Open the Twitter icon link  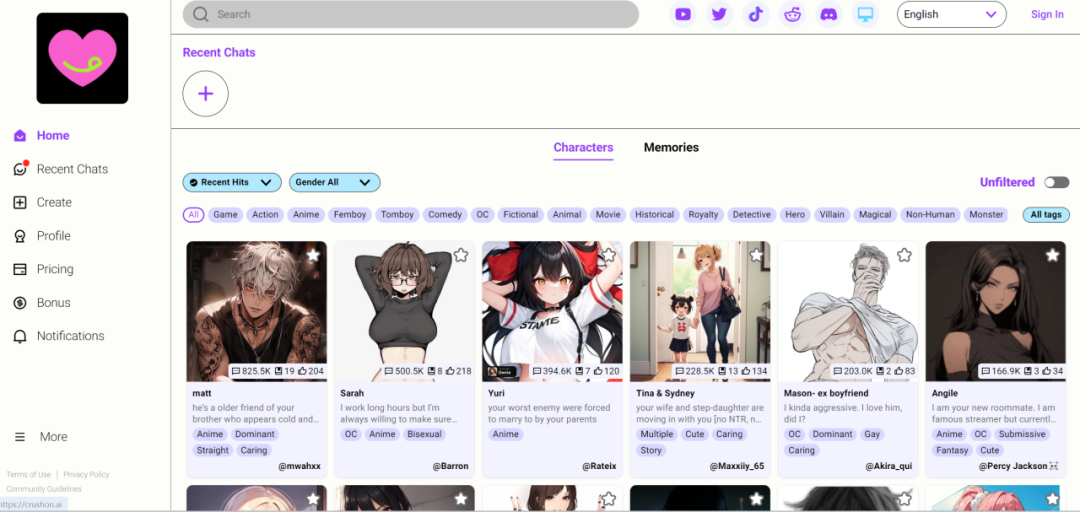719,14
